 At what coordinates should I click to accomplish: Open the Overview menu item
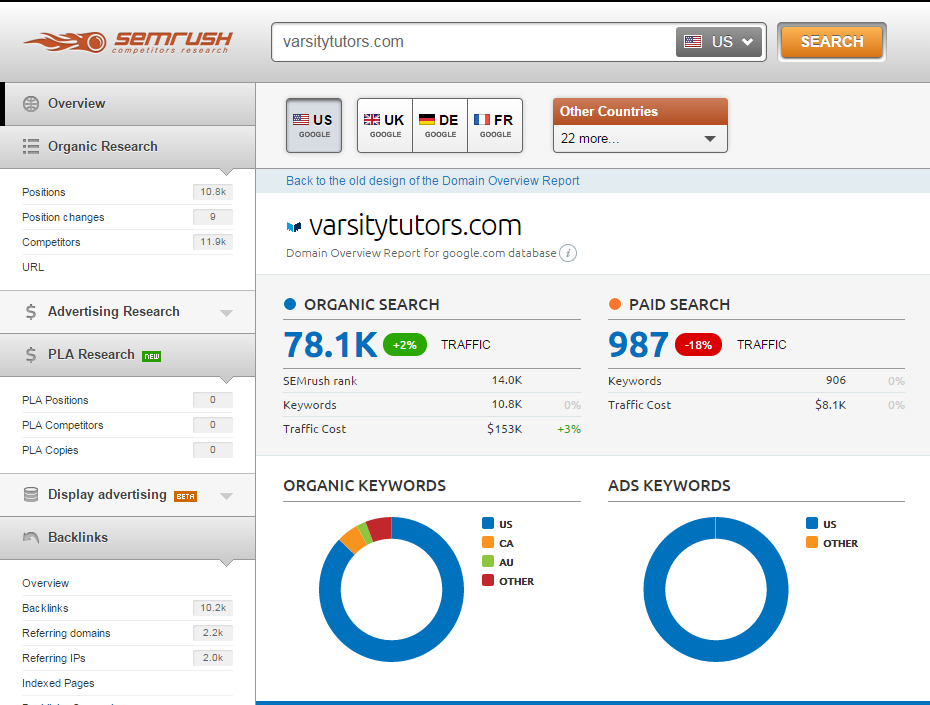[x=128, y=104]
